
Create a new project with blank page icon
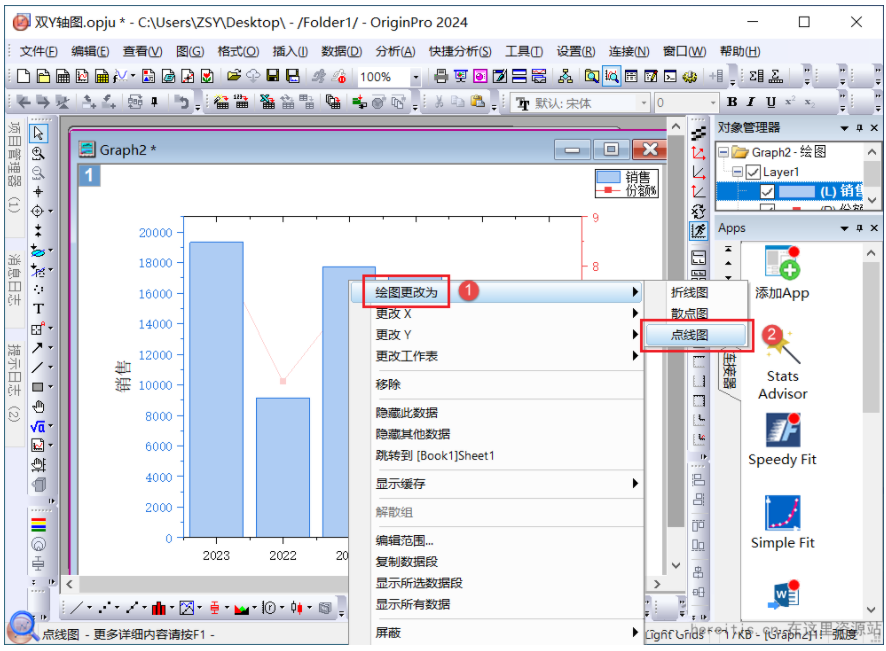tap(23, 76)
